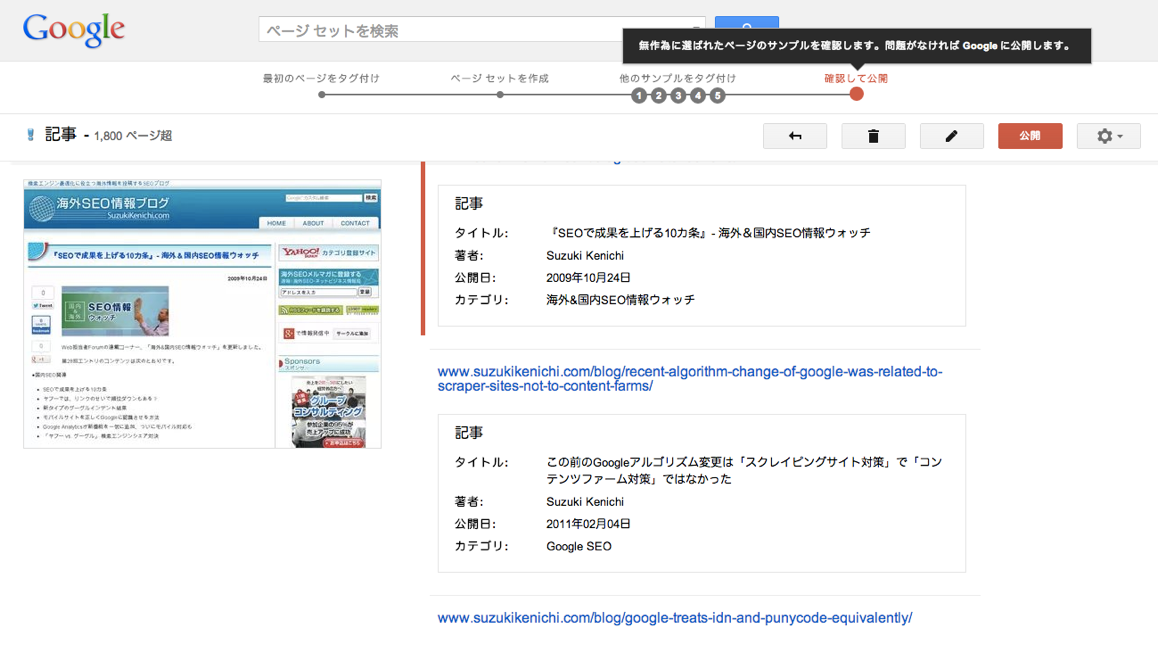
Task: Click date 2011年02月04日 in second card
Action: click(589, 524)
